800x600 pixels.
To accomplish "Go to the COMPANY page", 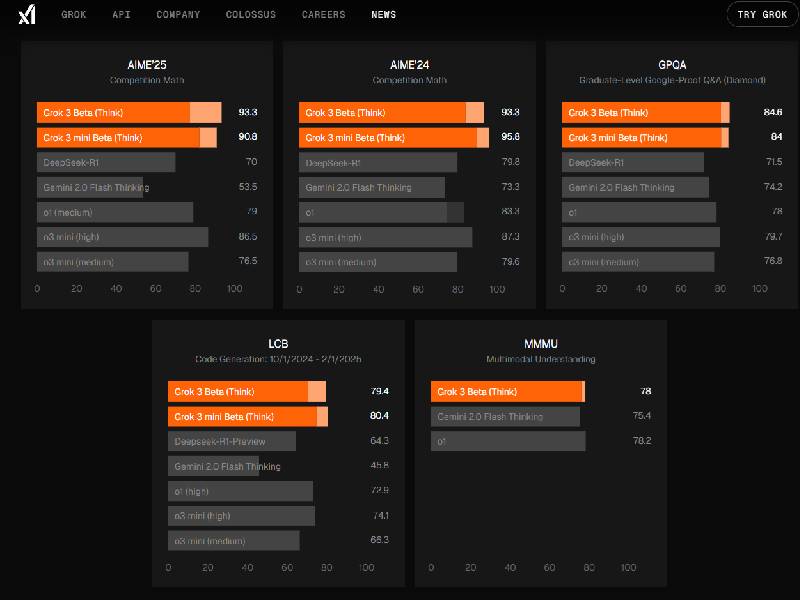I will pyautogui.click(x=178, y=15).
